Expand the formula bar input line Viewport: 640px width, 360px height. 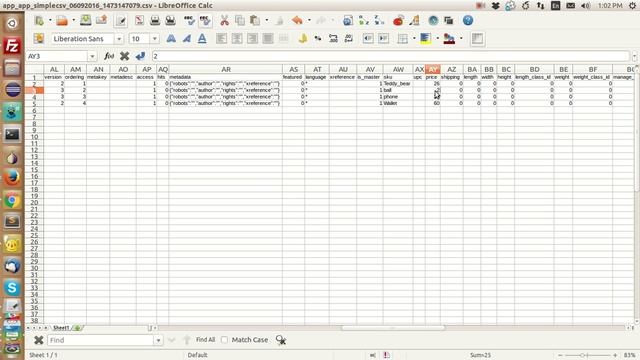click(x=634, y=56)
